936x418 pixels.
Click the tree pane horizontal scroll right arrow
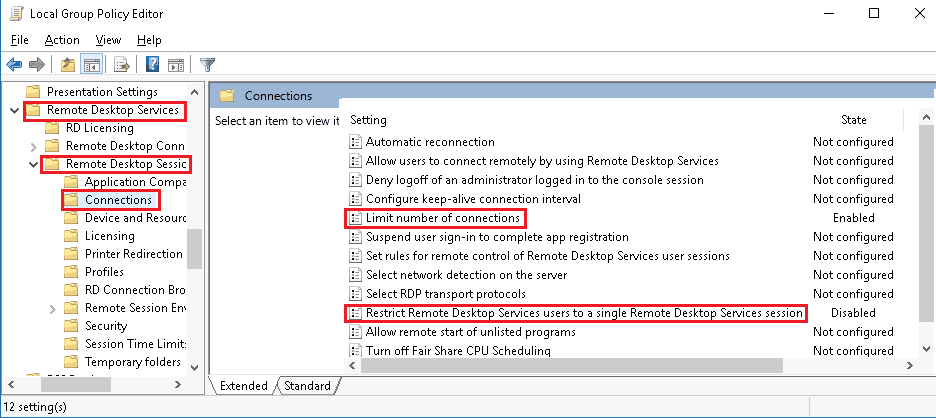click(x=178, y=385)
